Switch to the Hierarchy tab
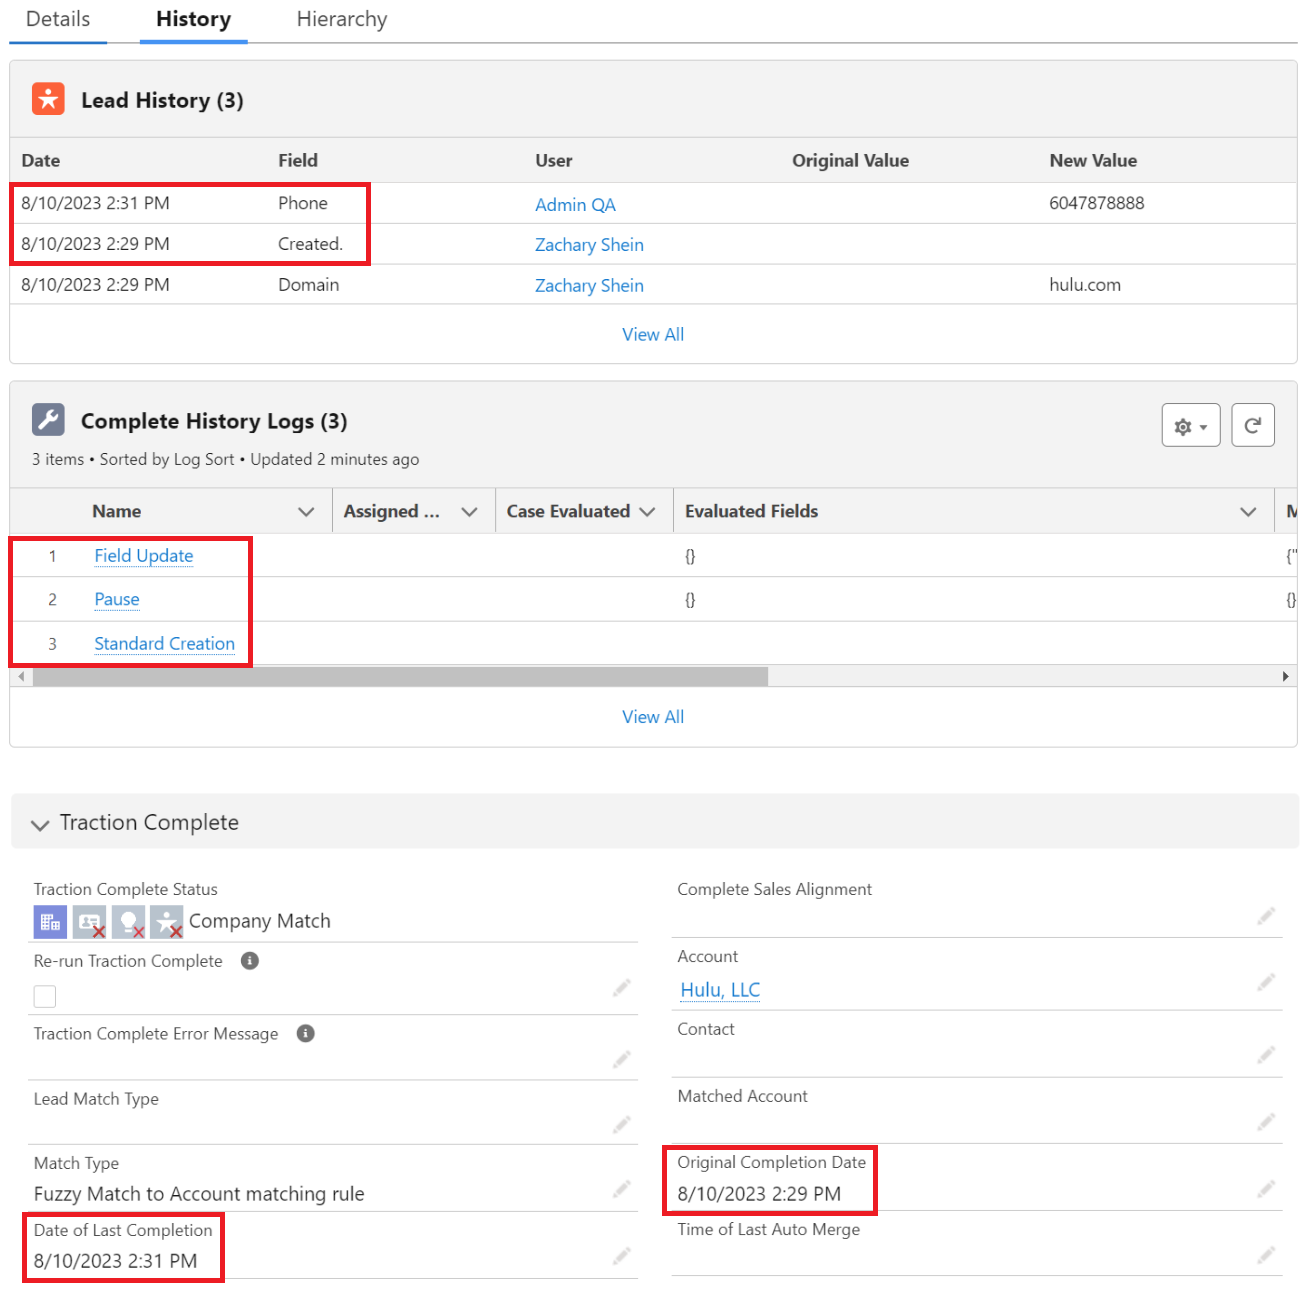 (341, 20)
